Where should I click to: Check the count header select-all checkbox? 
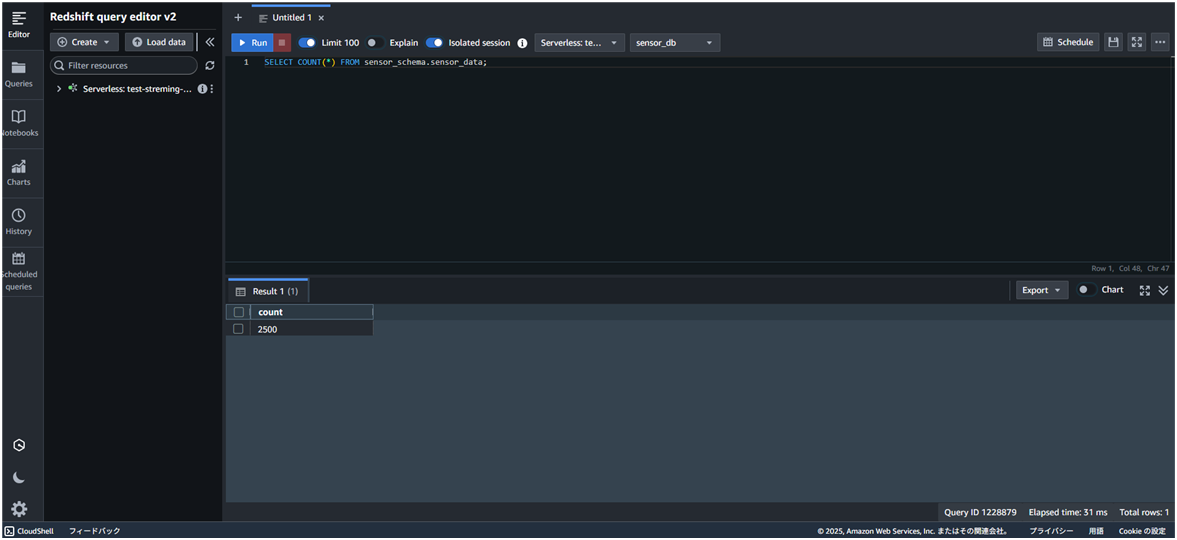pos(239,312)
